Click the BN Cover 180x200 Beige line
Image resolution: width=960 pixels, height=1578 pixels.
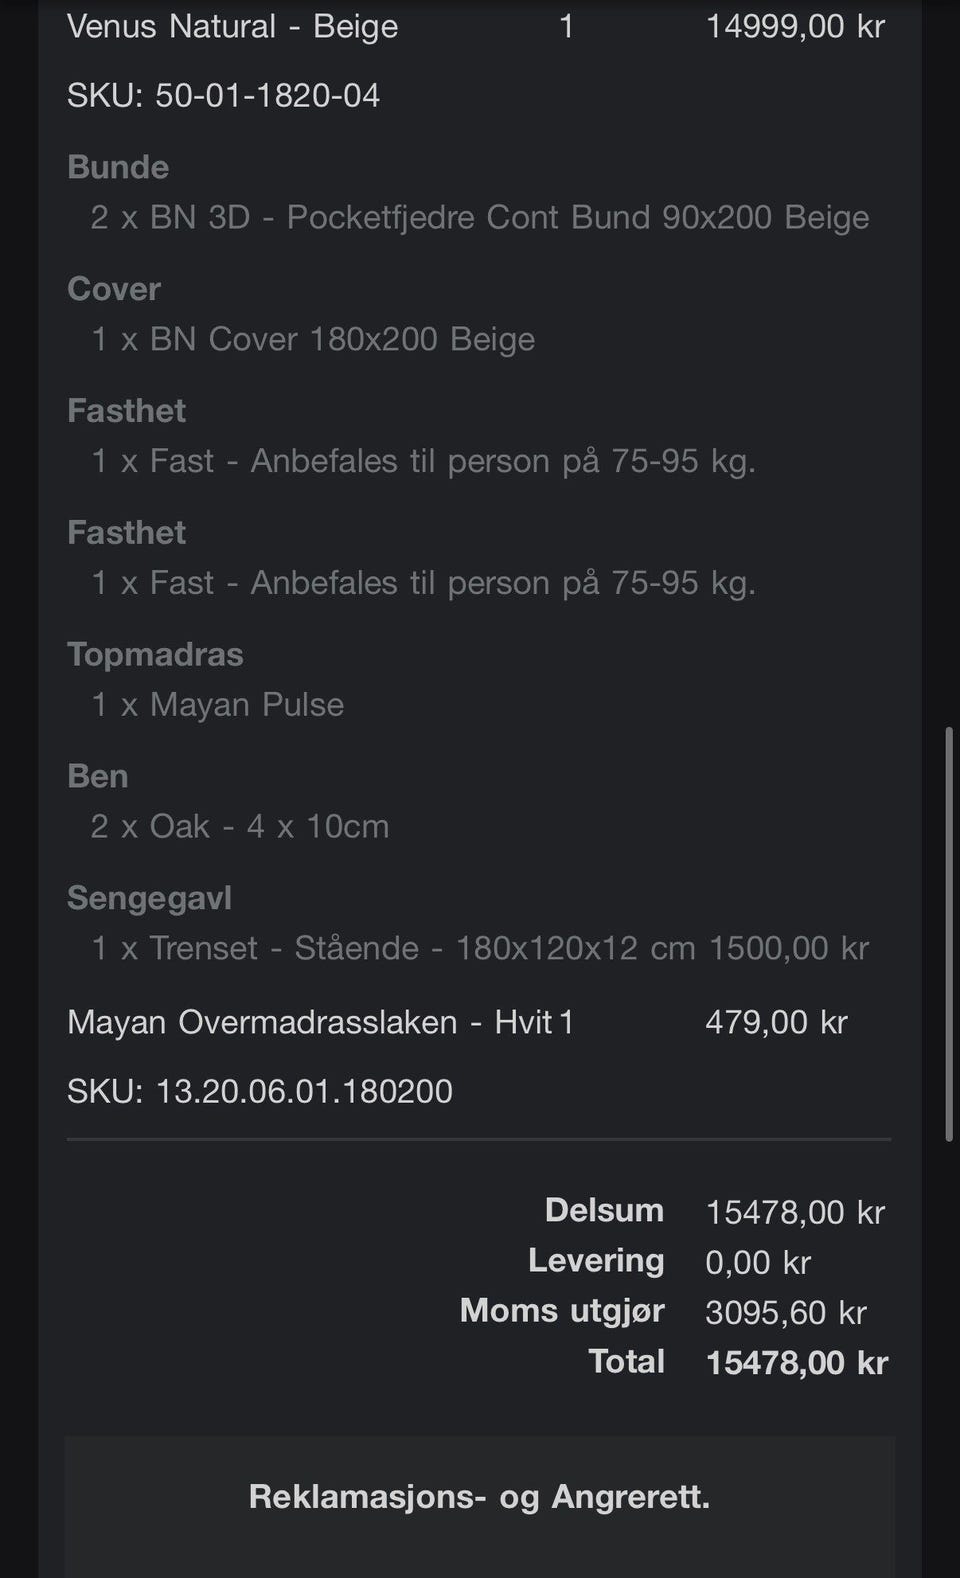coord(313,339)
